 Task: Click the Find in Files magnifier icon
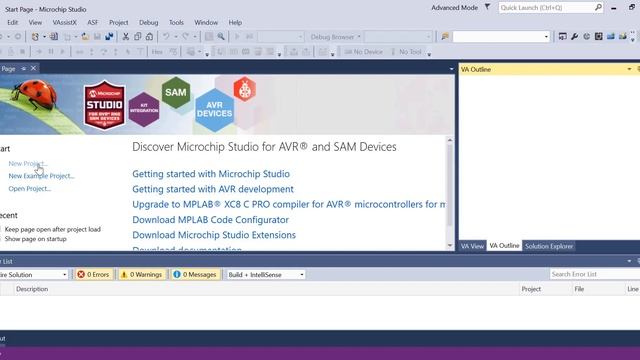[x=221, y=37]
